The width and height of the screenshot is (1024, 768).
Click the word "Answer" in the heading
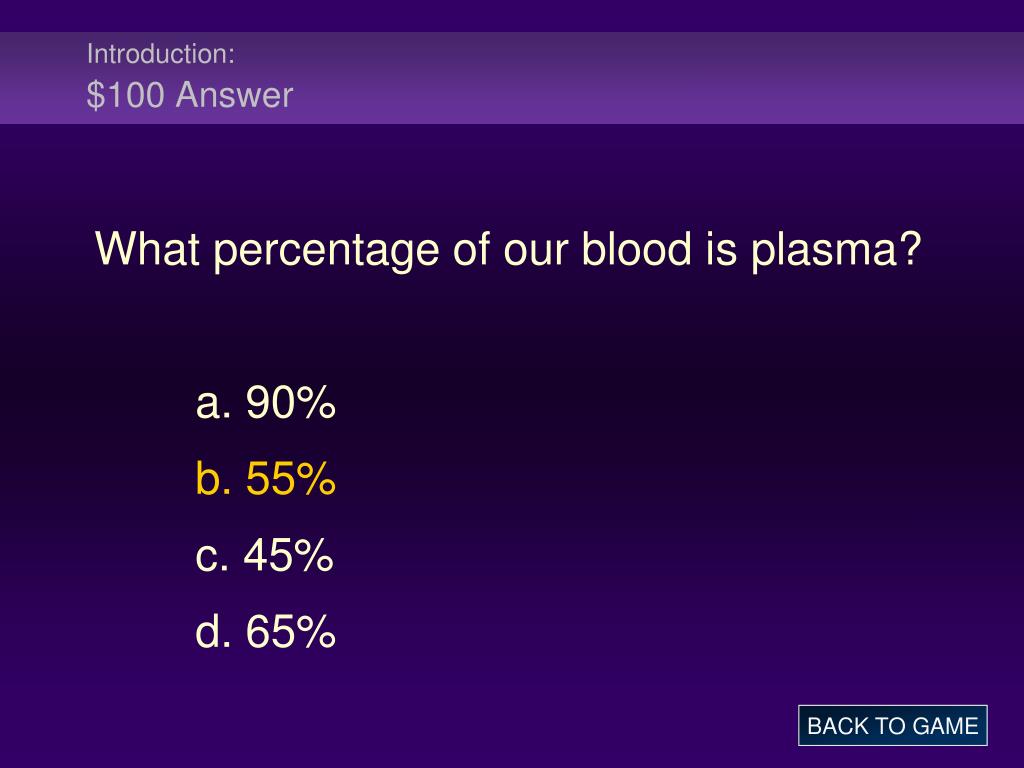[234, 95]
